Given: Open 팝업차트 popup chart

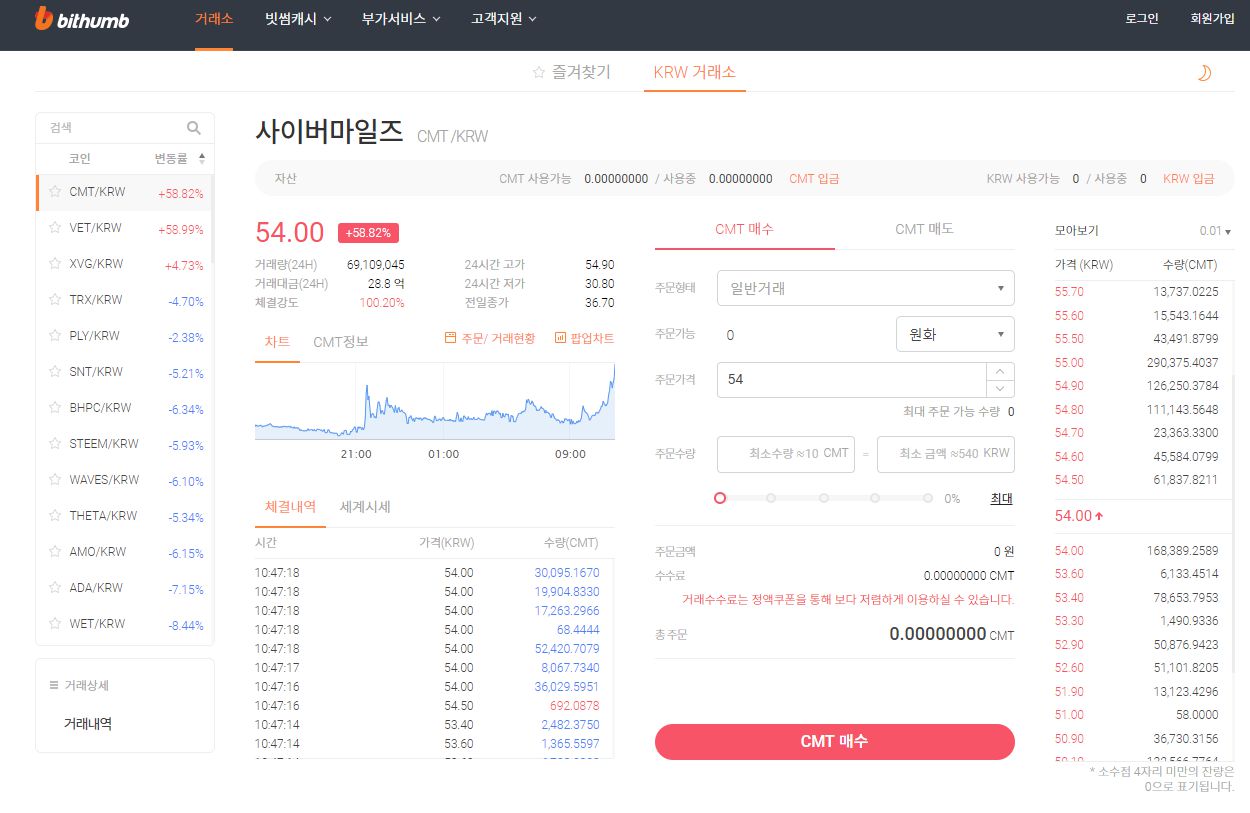Looking at the screenshot, I should pyautogui.click(x=584, y=338).
